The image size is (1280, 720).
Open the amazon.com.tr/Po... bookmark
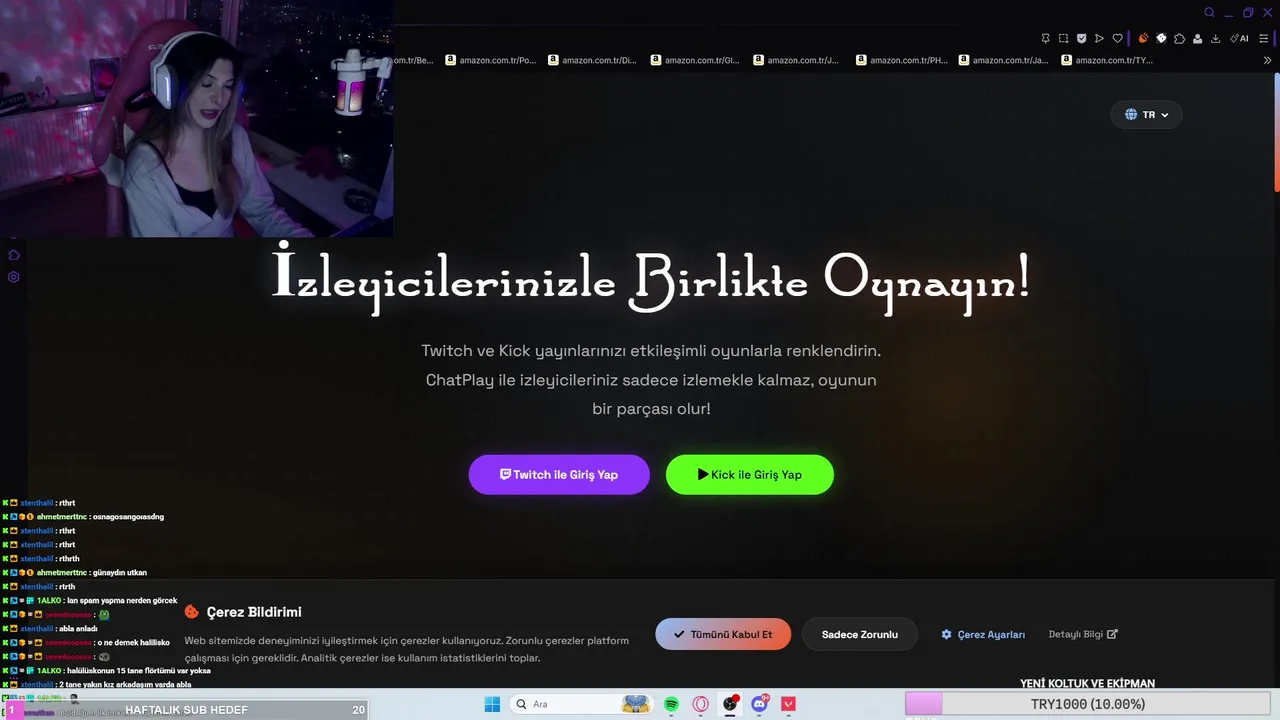[x=491, y=60]
